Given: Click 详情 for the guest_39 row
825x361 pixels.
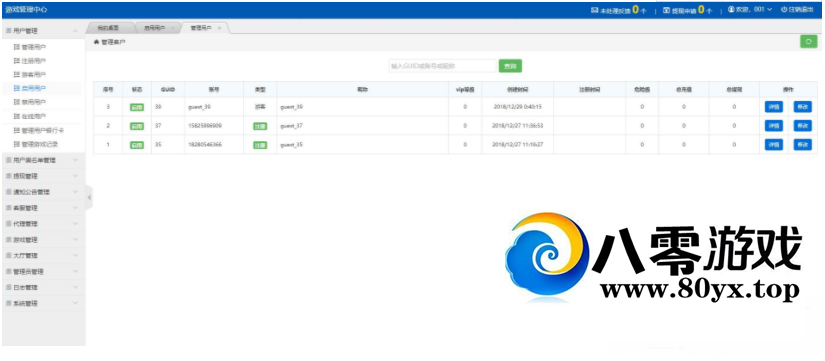Looking at the screenshot, I should [x=773, y=107].
